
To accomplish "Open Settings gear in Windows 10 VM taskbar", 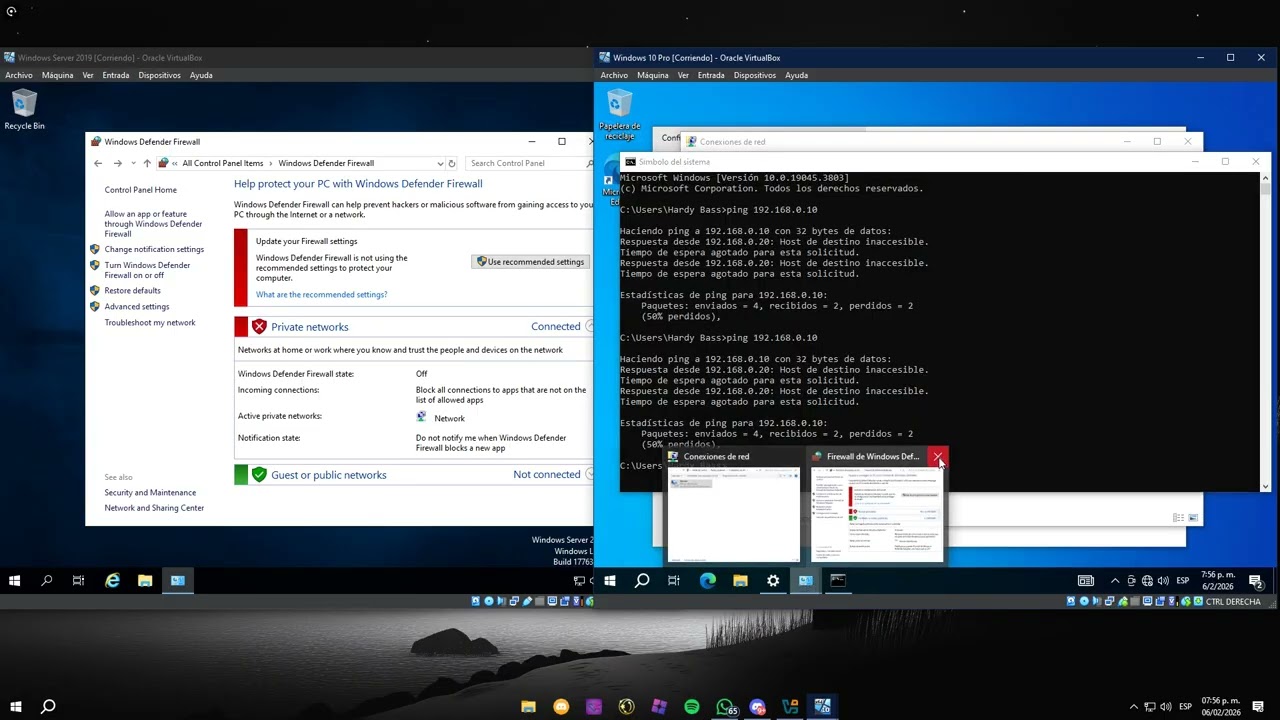I will pos(773,580).
